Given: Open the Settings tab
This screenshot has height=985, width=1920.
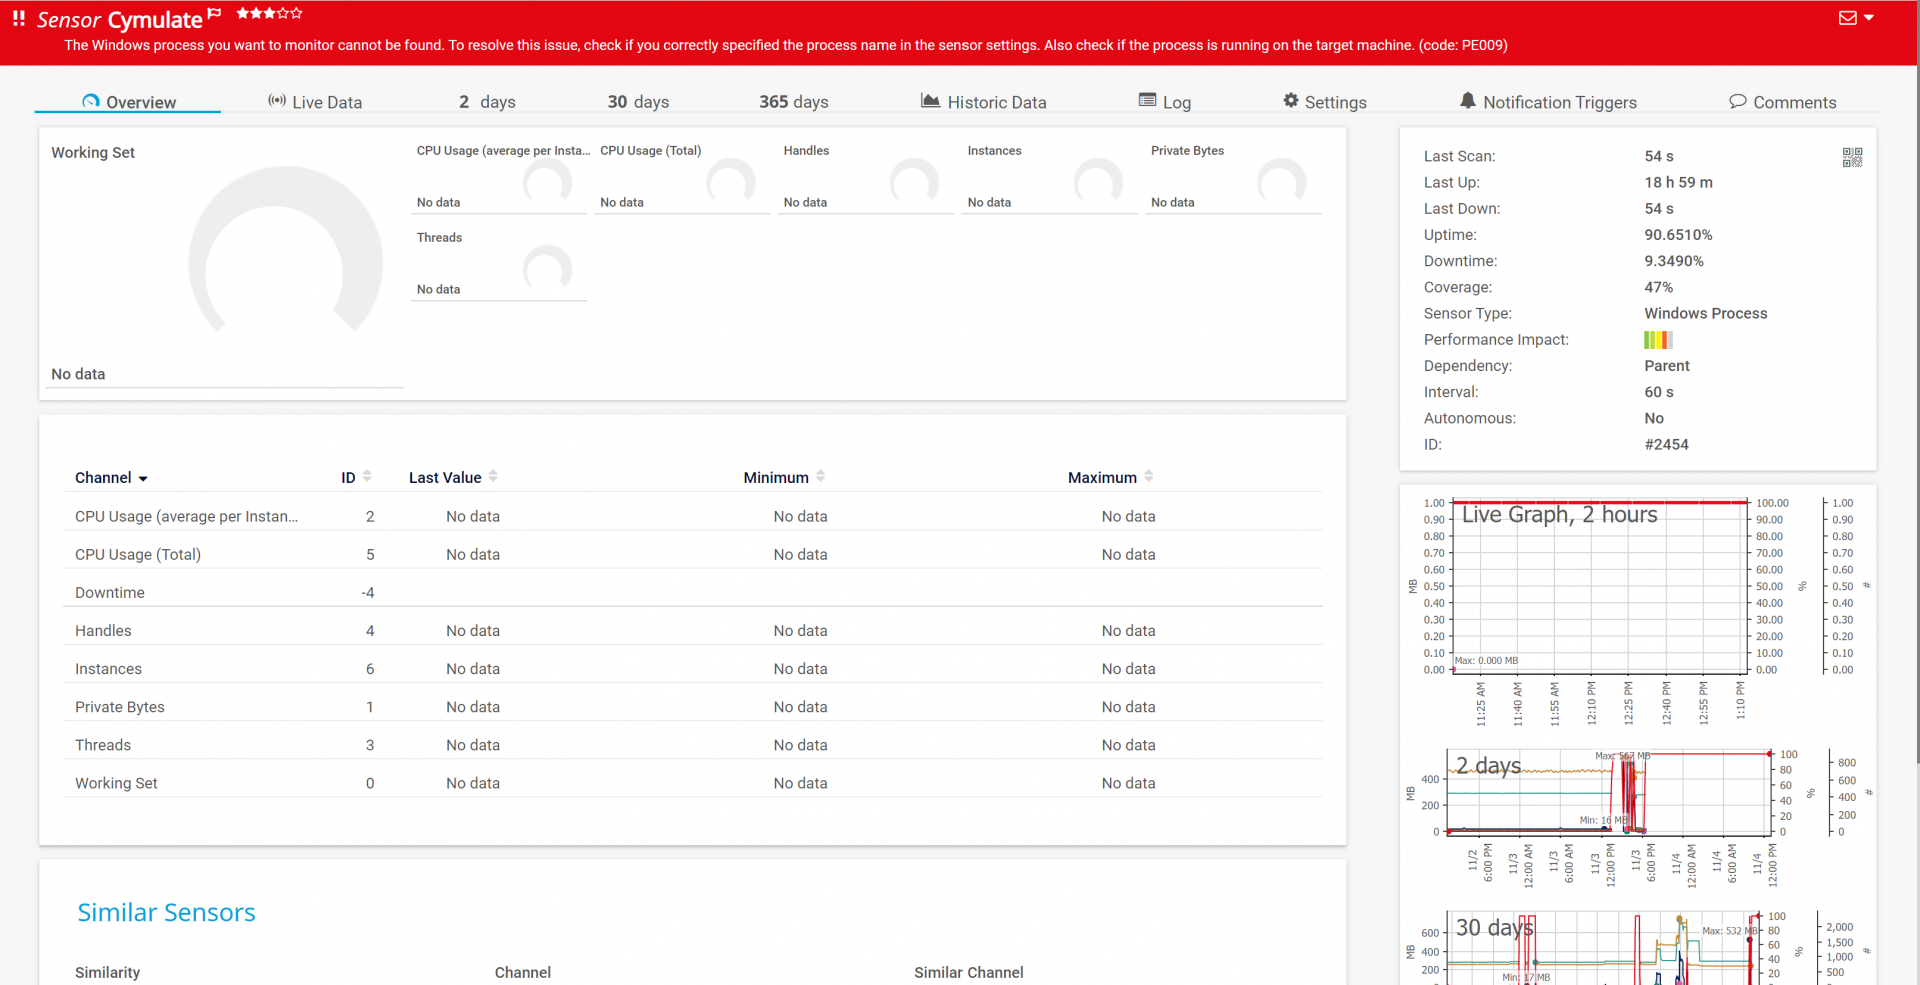Looking at the screenshot, I should [1325, 102].
